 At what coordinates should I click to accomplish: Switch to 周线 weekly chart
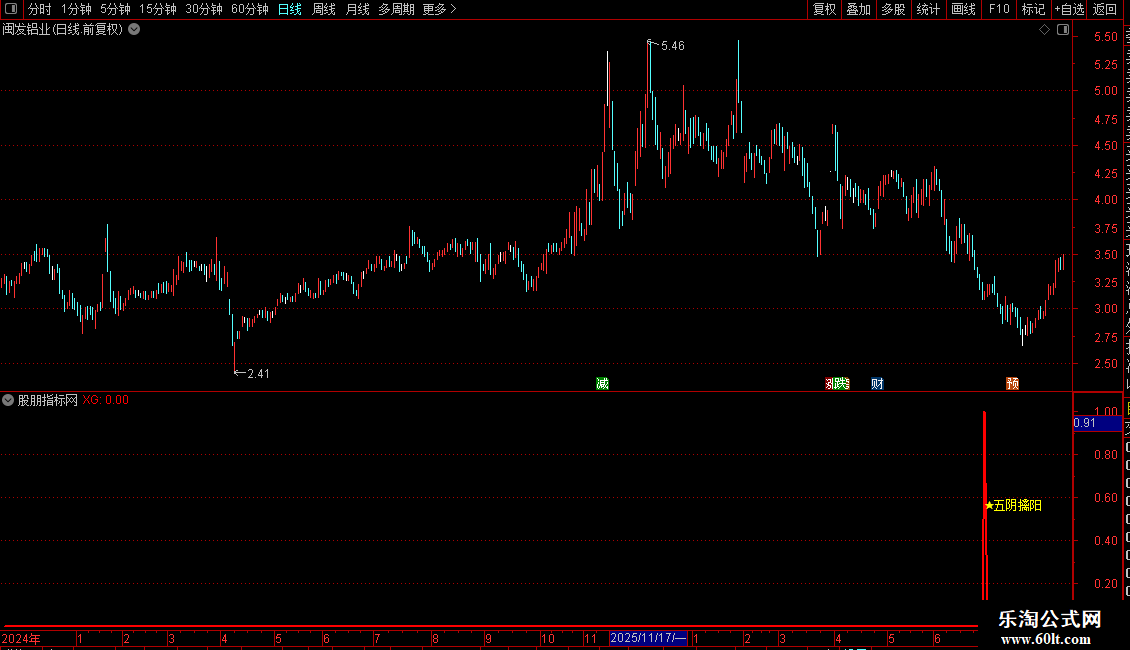pyautogui.click(x=324, y=9)
